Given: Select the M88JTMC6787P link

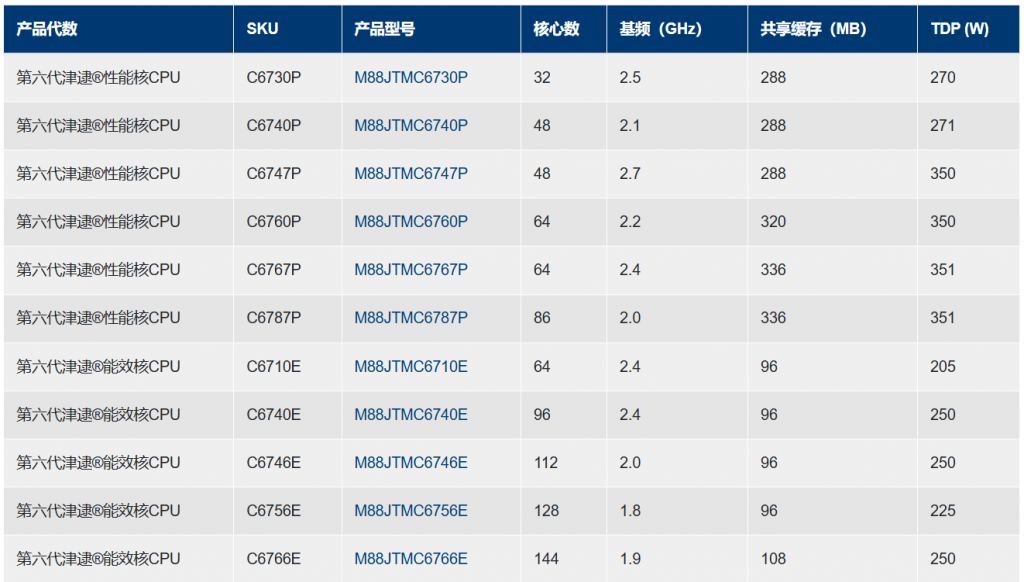Looking at the screenshot, I should [410, 317].
